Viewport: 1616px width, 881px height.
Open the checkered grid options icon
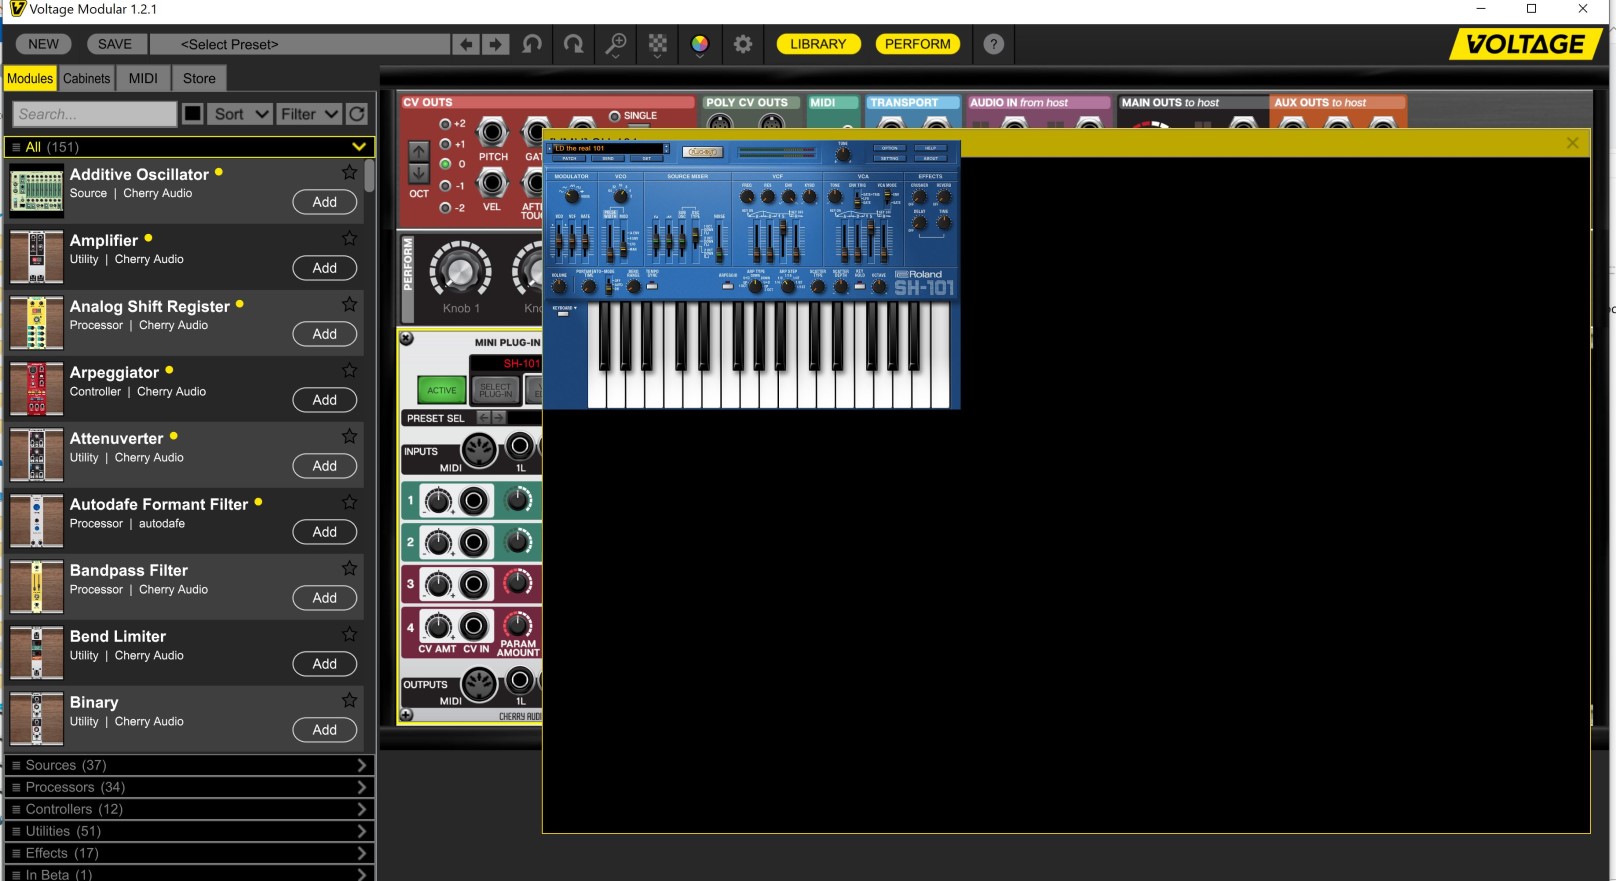tap(658, 44)
